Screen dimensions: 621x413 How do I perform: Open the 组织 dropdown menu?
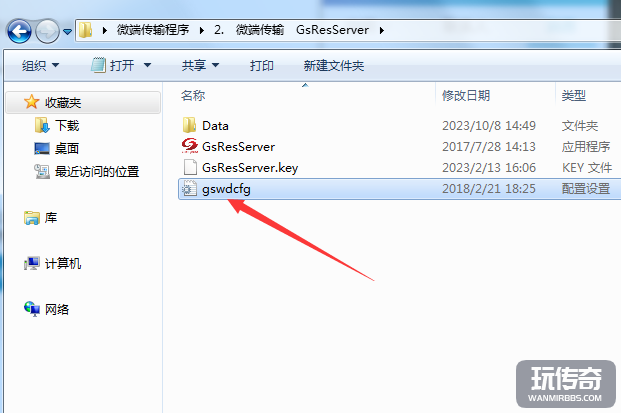[40, 65]
